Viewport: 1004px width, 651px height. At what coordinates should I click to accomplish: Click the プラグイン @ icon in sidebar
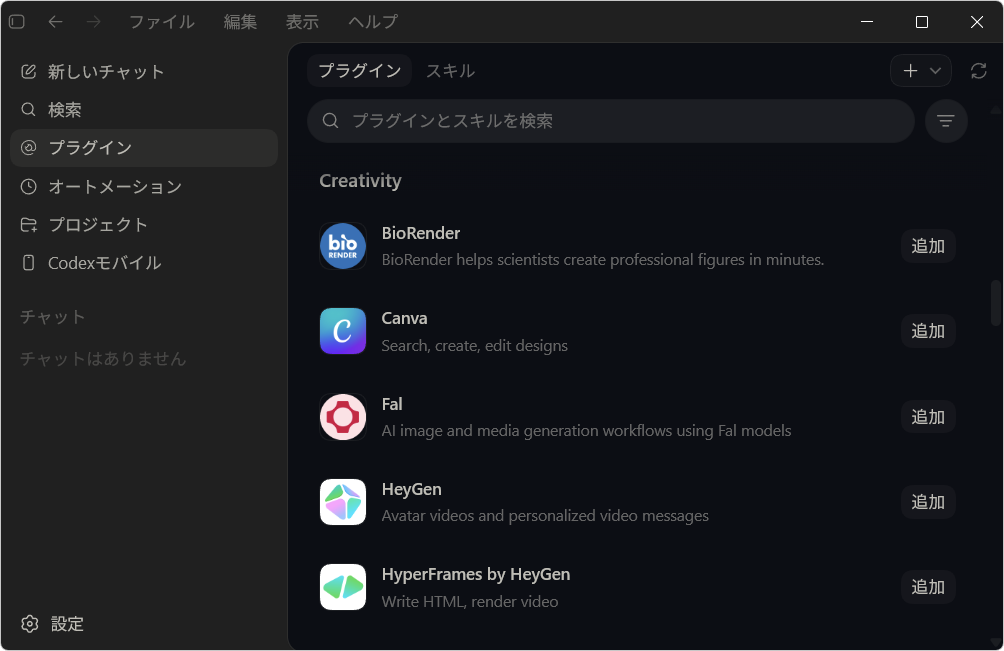(28, 148)
